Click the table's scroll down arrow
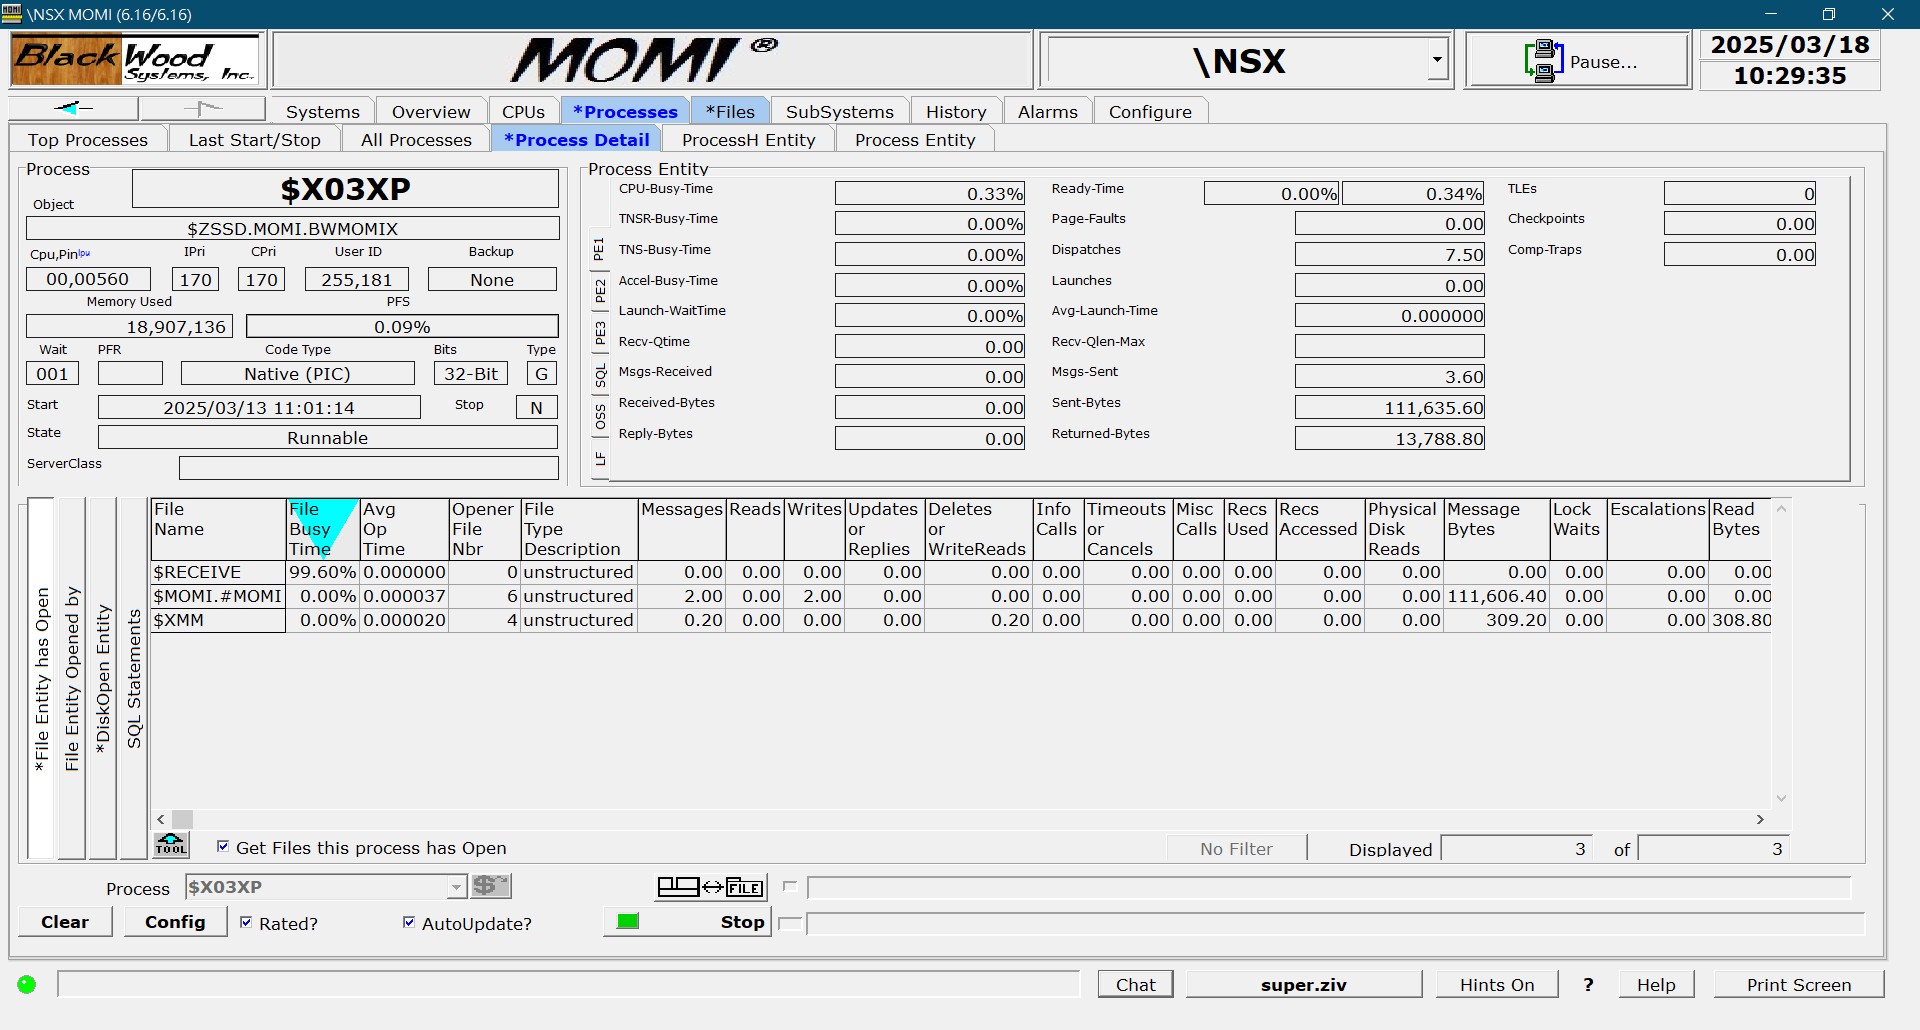Viewport: 1920px width, 1030px height. click(1781, 797)
